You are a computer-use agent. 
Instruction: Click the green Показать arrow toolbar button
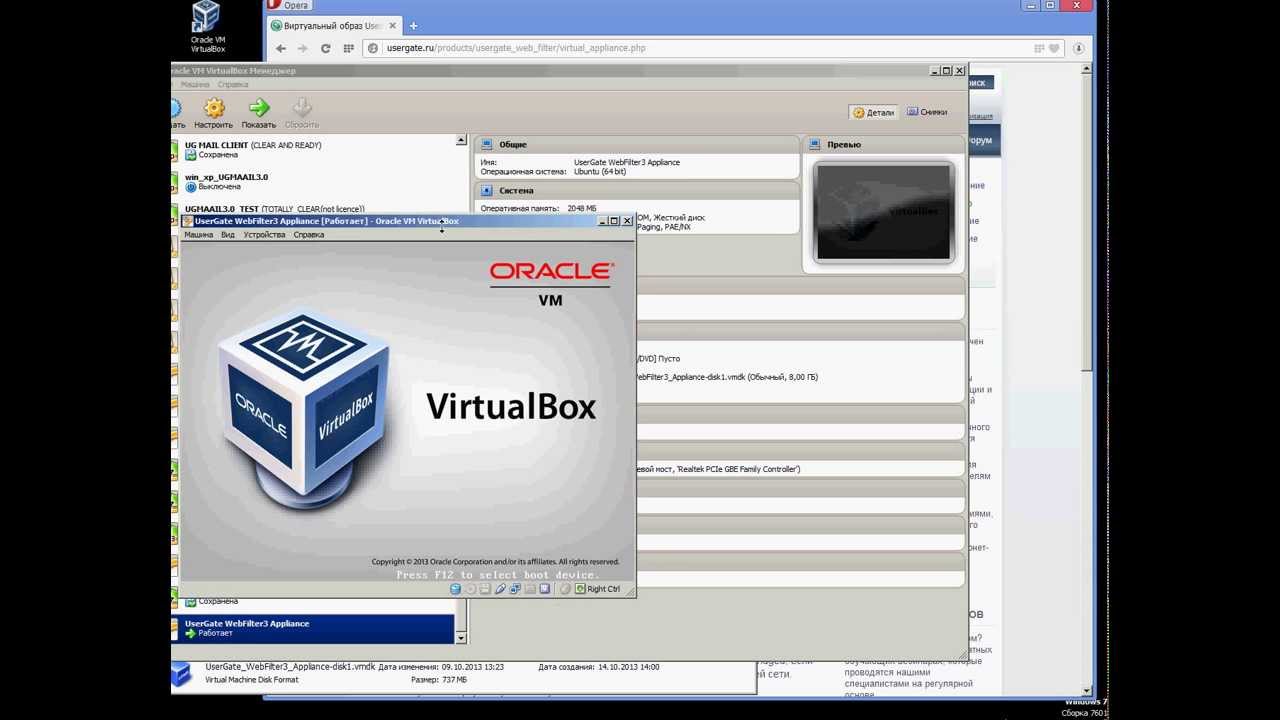[258, 114]
